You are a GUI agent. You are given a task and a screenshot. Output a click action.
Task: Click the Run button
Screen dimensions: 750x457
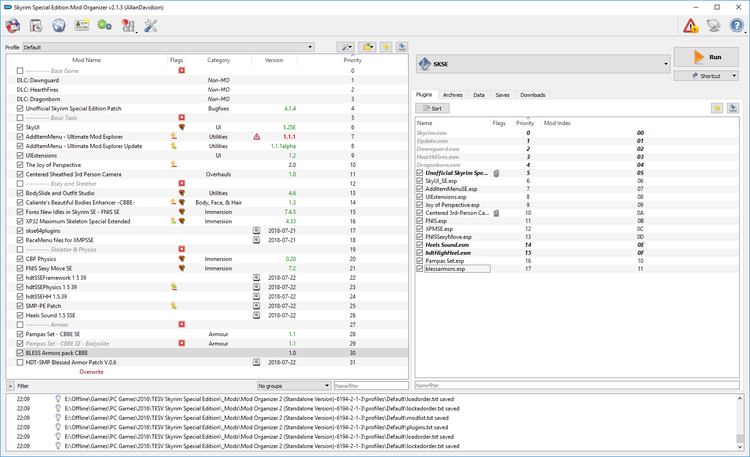(x=706, y=57)
